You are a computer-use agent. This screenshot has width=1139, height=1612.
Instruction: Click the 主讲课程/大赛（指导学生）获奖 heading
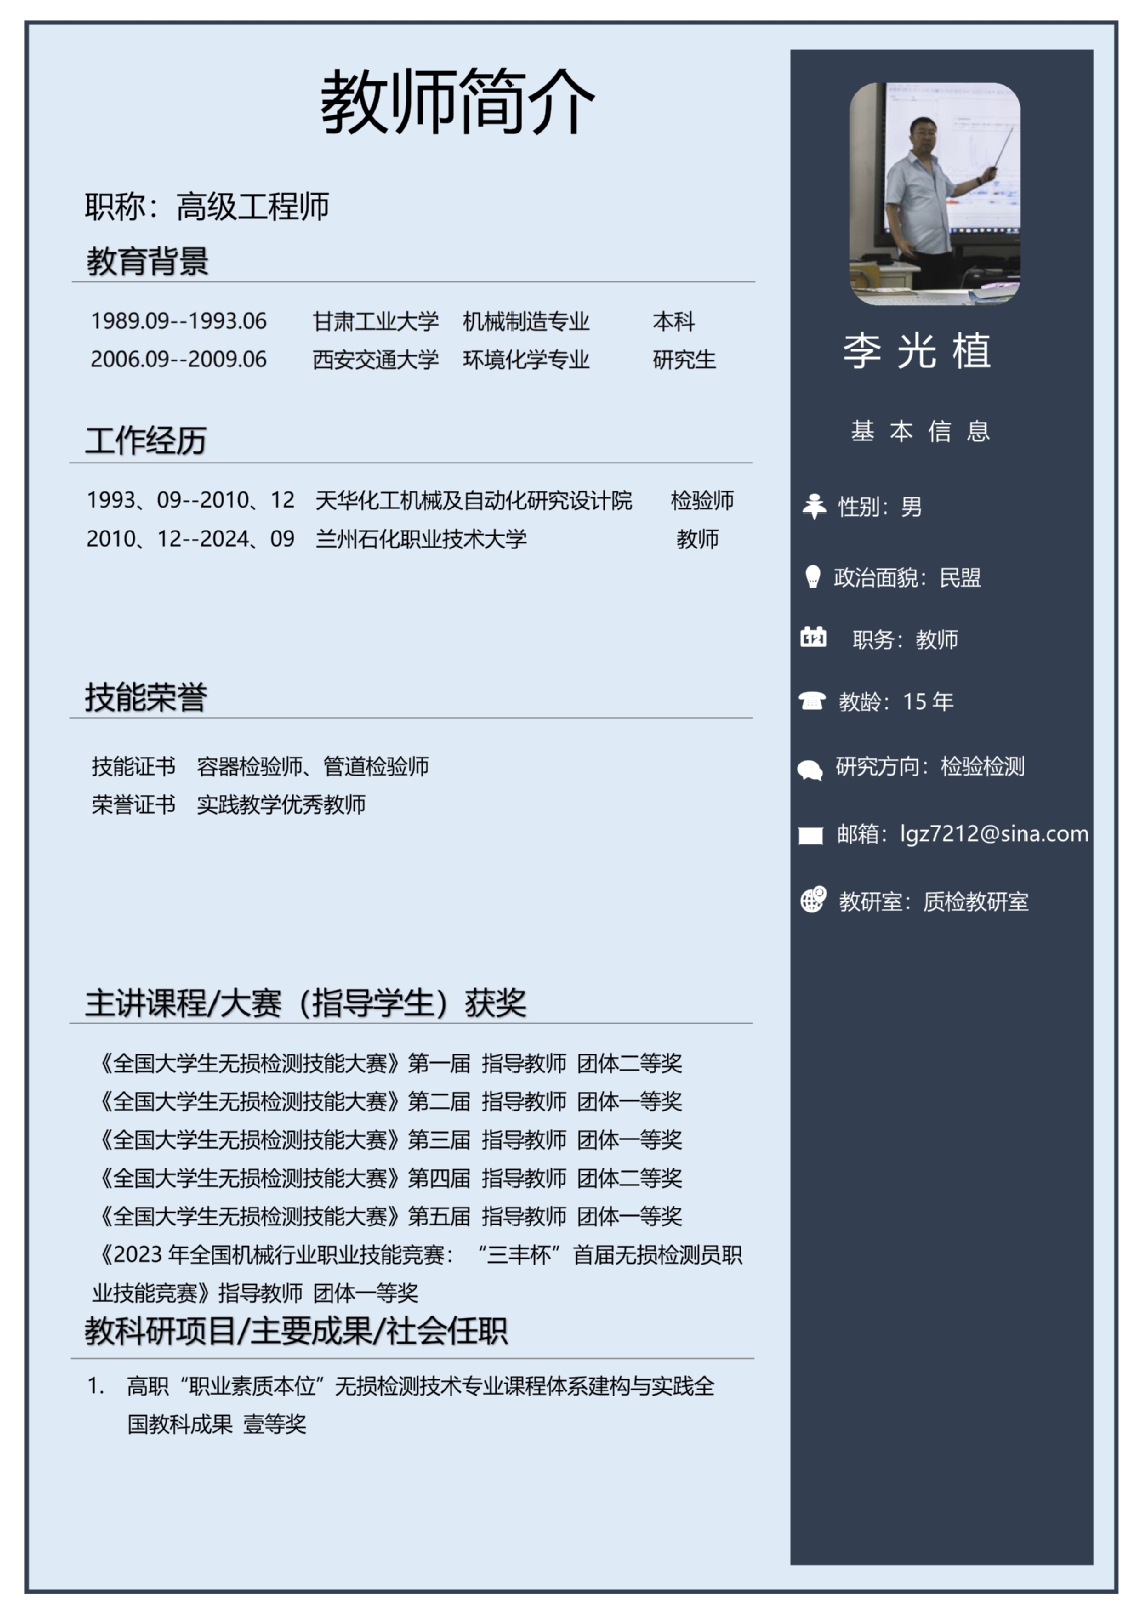pyautogui.click(x=305, y=1002)
